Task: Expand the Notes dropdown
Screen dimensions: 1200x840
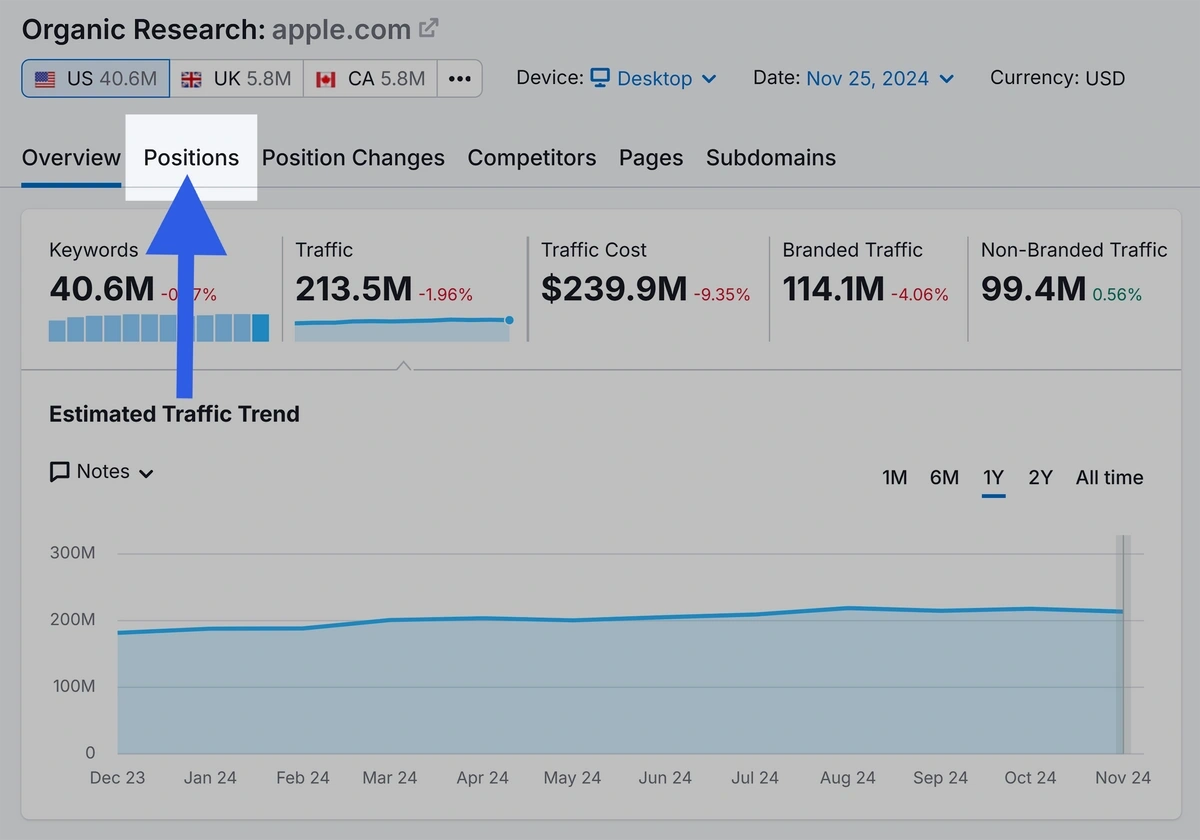Action: (102, 472)
